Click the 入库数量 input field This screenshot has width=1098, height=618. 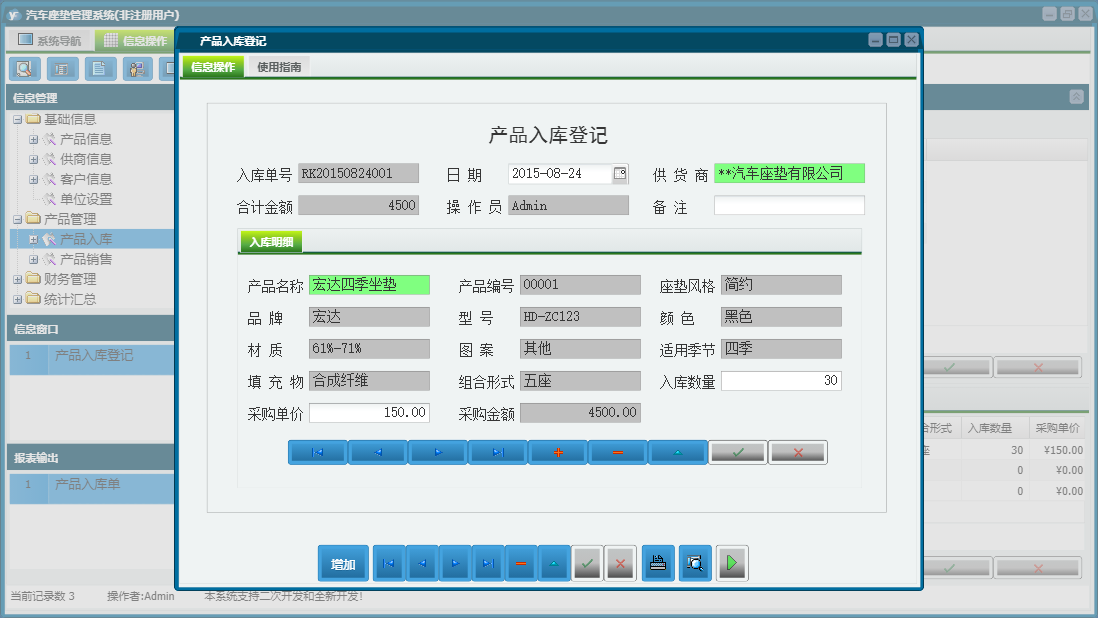(x=780, y=381)
